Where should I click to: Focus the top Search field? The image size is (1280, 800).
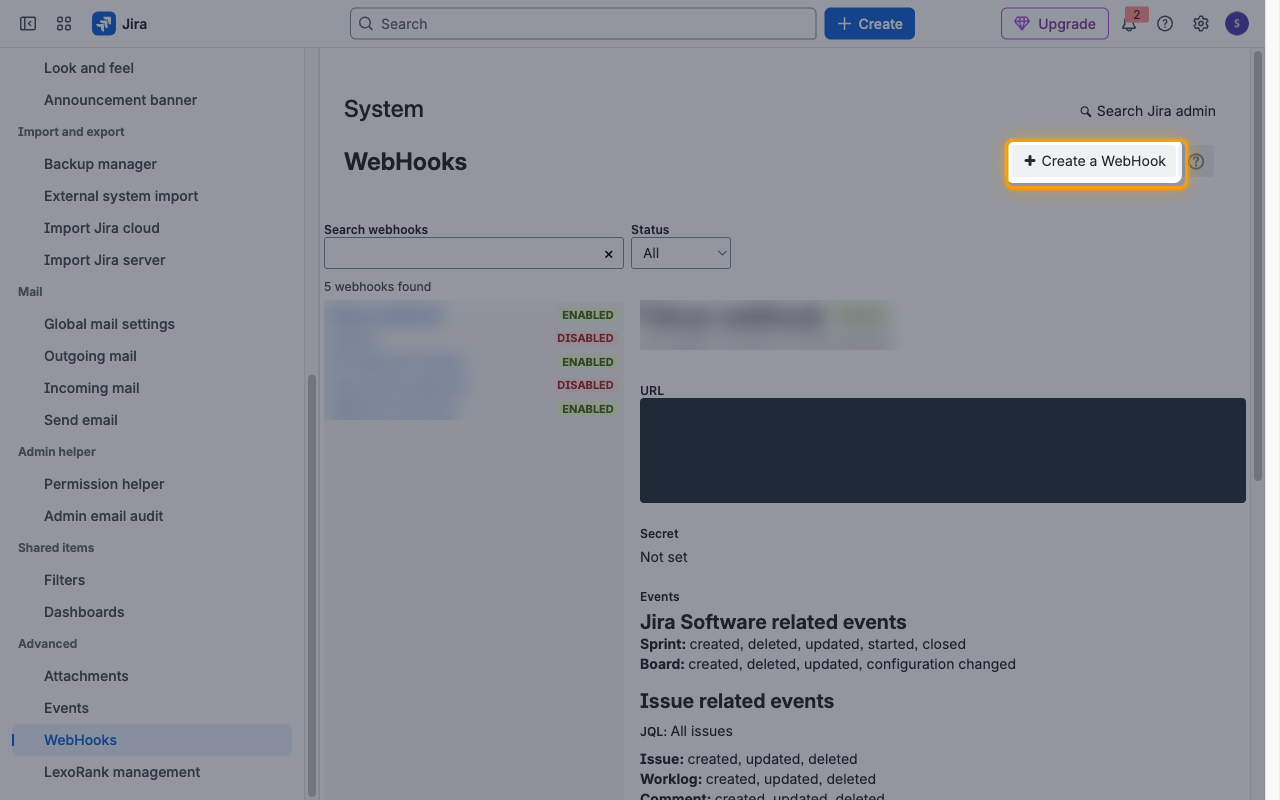point(583,24)
